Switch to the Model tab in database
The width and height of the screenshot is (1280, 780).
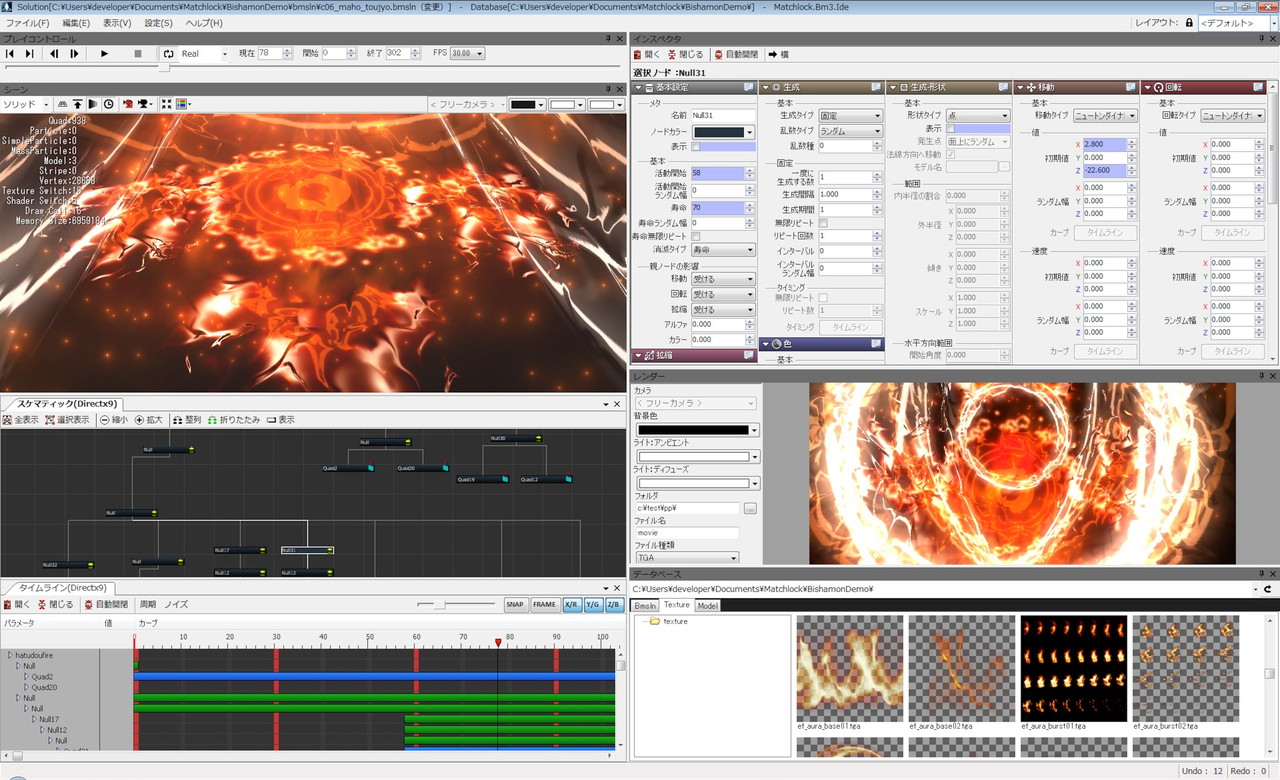click(x=707, y=605)
